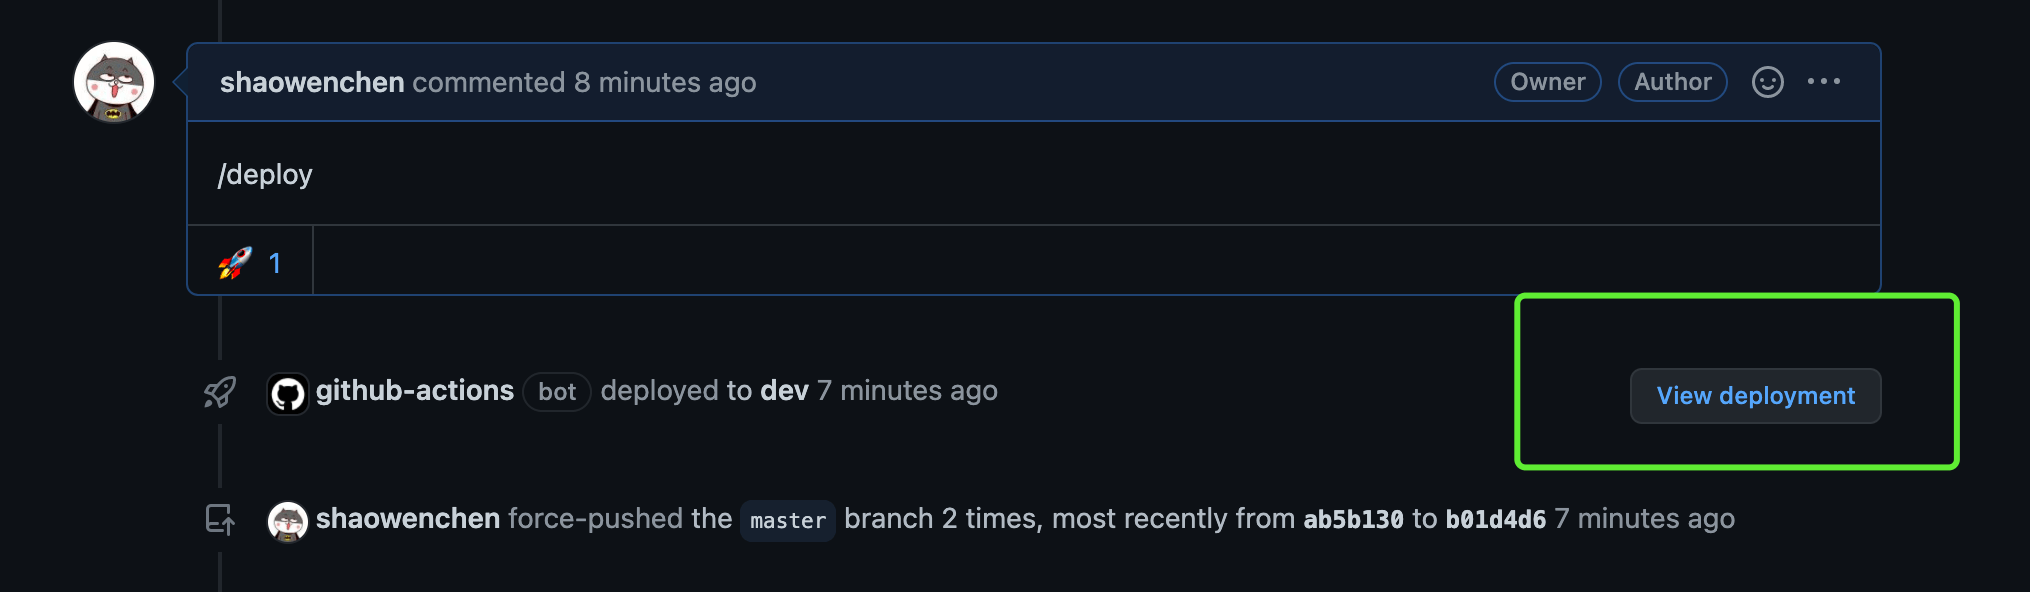Click the bot label next to github-actions
Screen dimensions: 2030x592
click(x=557, y=392)
